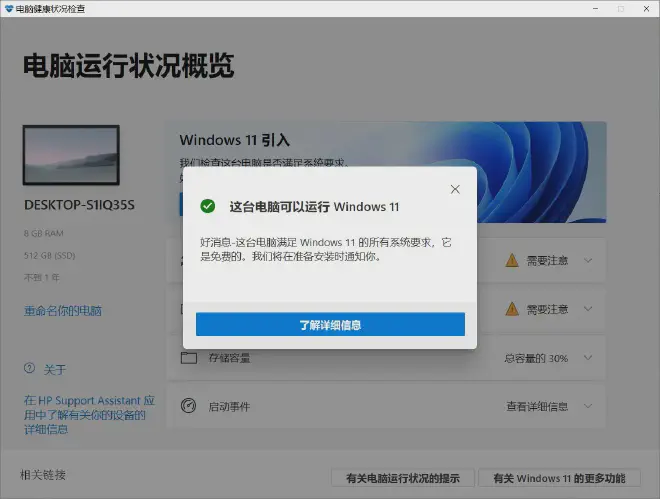This screenshot has width=660, height=499.
Task: Click the desktop wallpaper thumbnail
Action: pos(71,155)
